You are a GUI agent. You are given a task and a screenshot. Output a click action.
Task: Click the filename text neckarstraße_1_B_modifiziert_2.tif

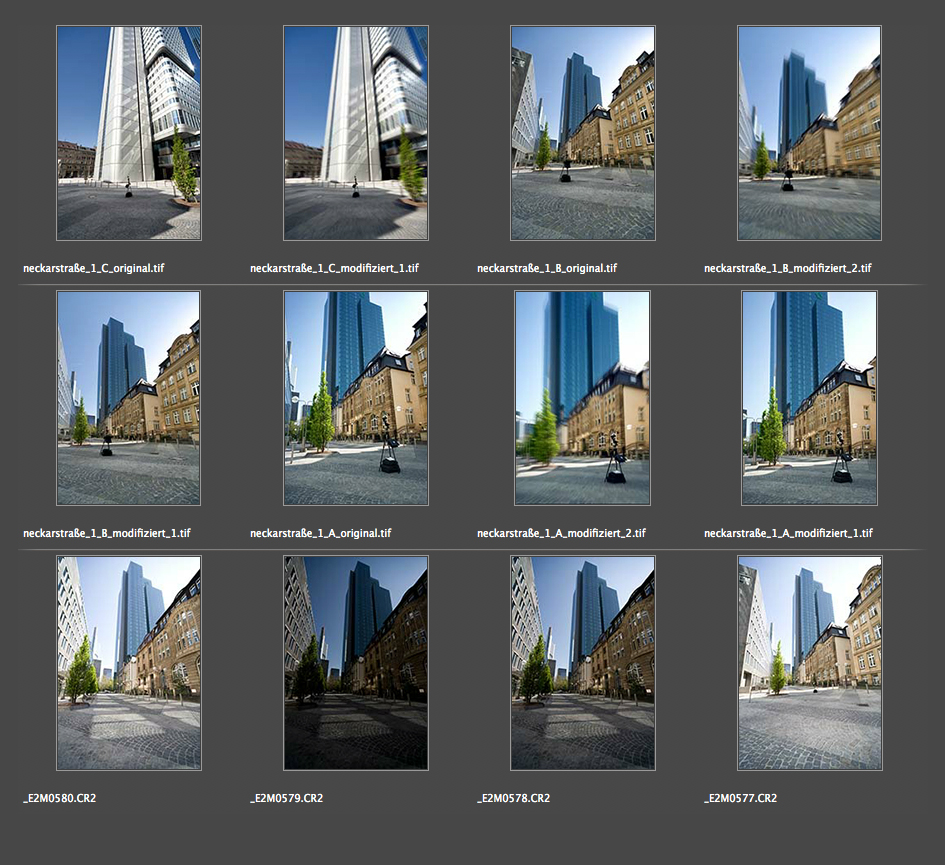click(x=788, y=268)
